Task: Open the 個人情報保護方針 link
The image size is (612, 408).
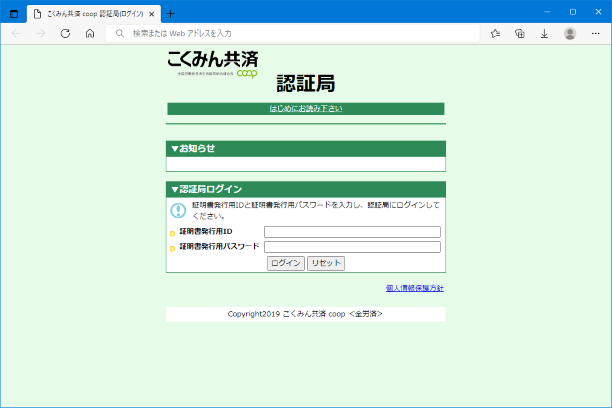Action: click(415, 288)
